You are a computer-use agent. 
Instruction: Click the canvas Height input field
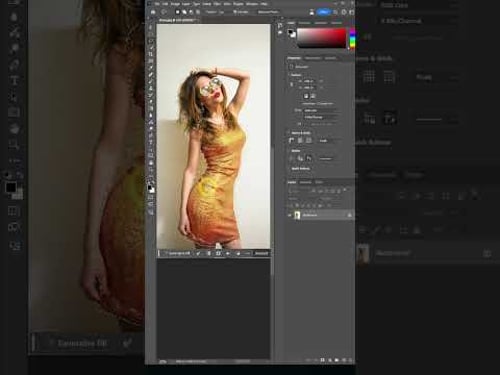(308, 88)
